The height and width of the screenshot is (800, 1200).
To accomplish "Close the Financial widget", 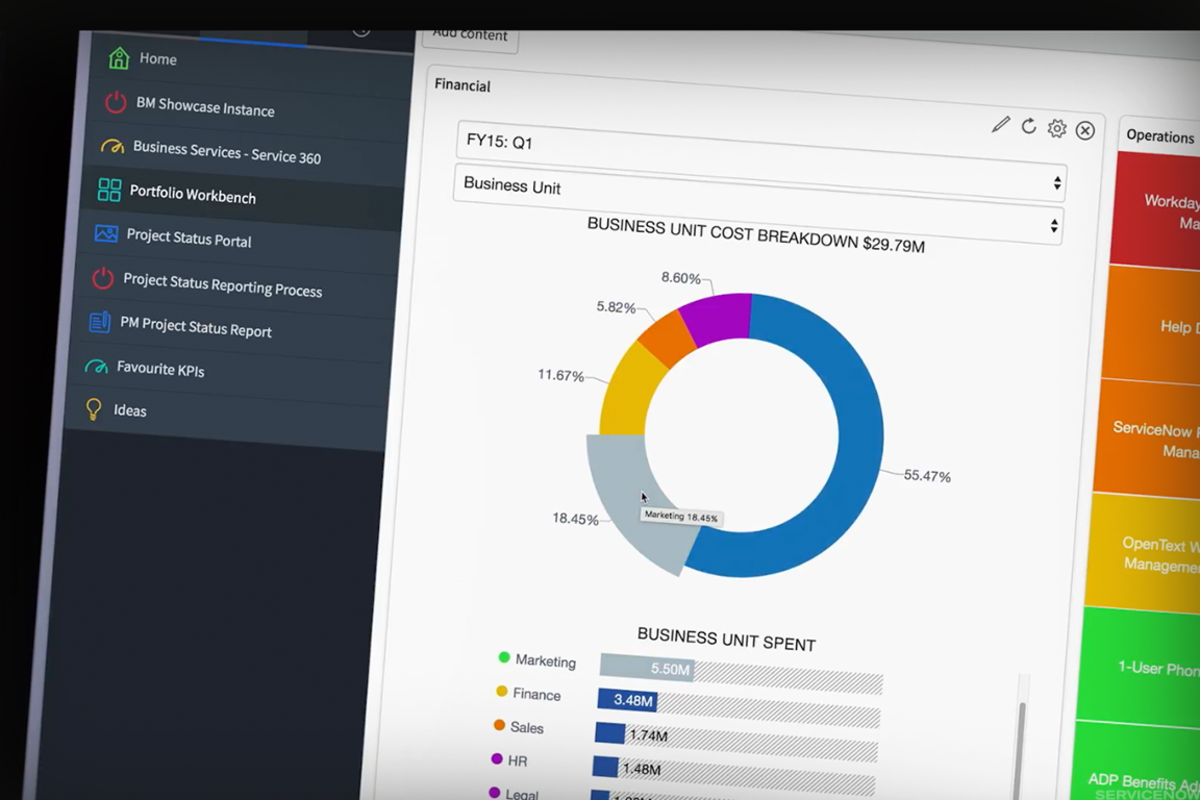I will tap(1085, 130).
